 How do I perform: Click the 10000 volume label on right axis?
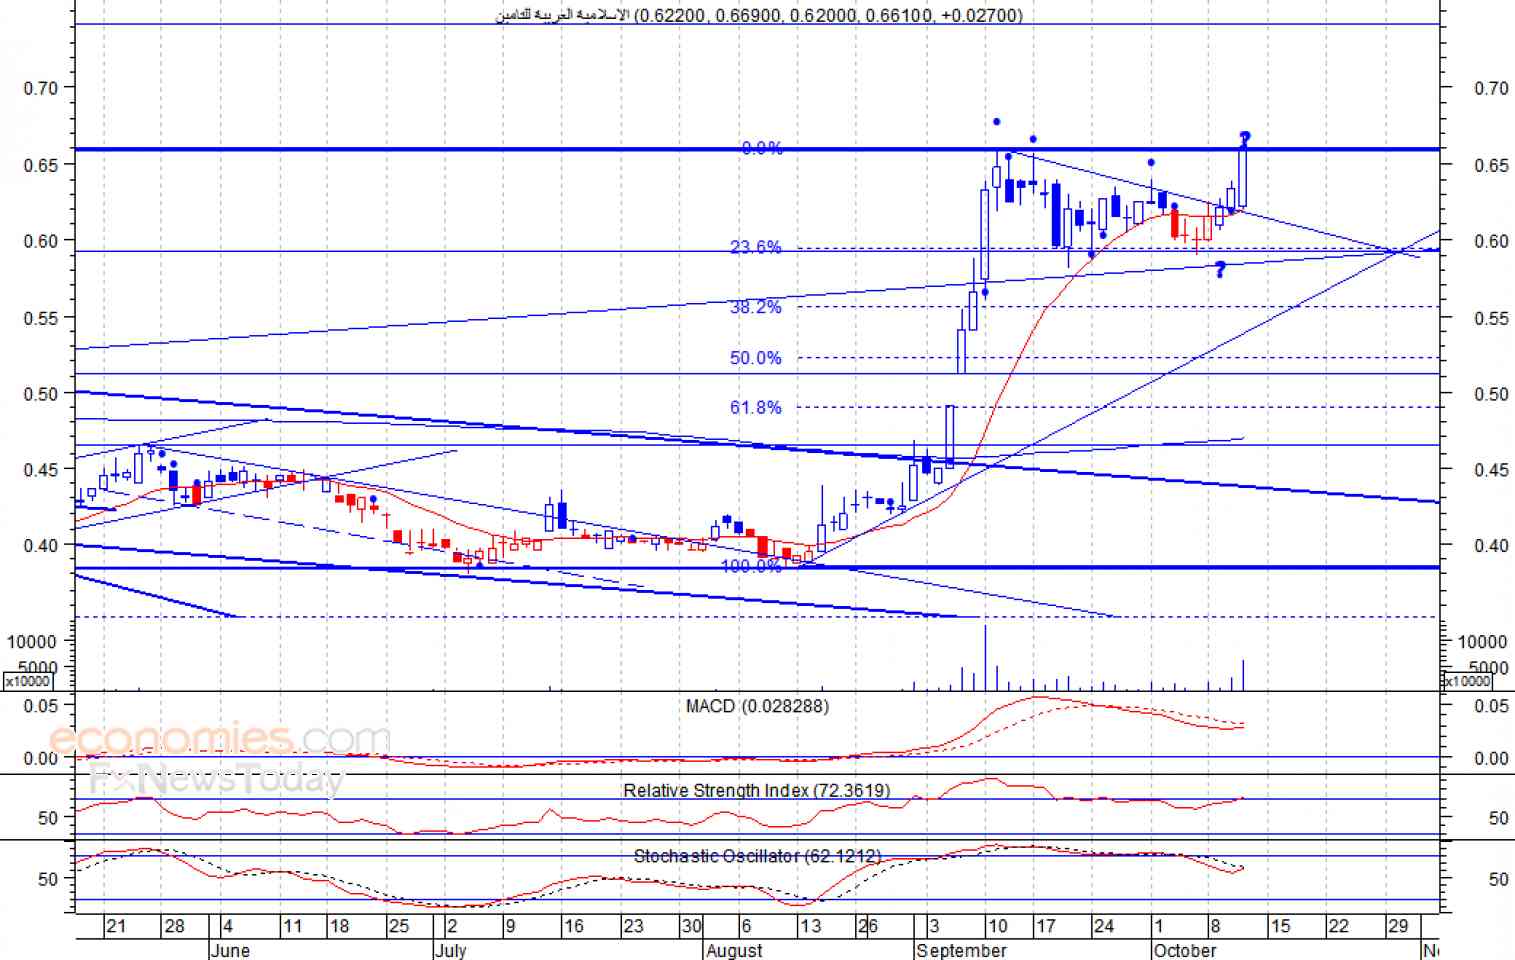click(1482, 642)
